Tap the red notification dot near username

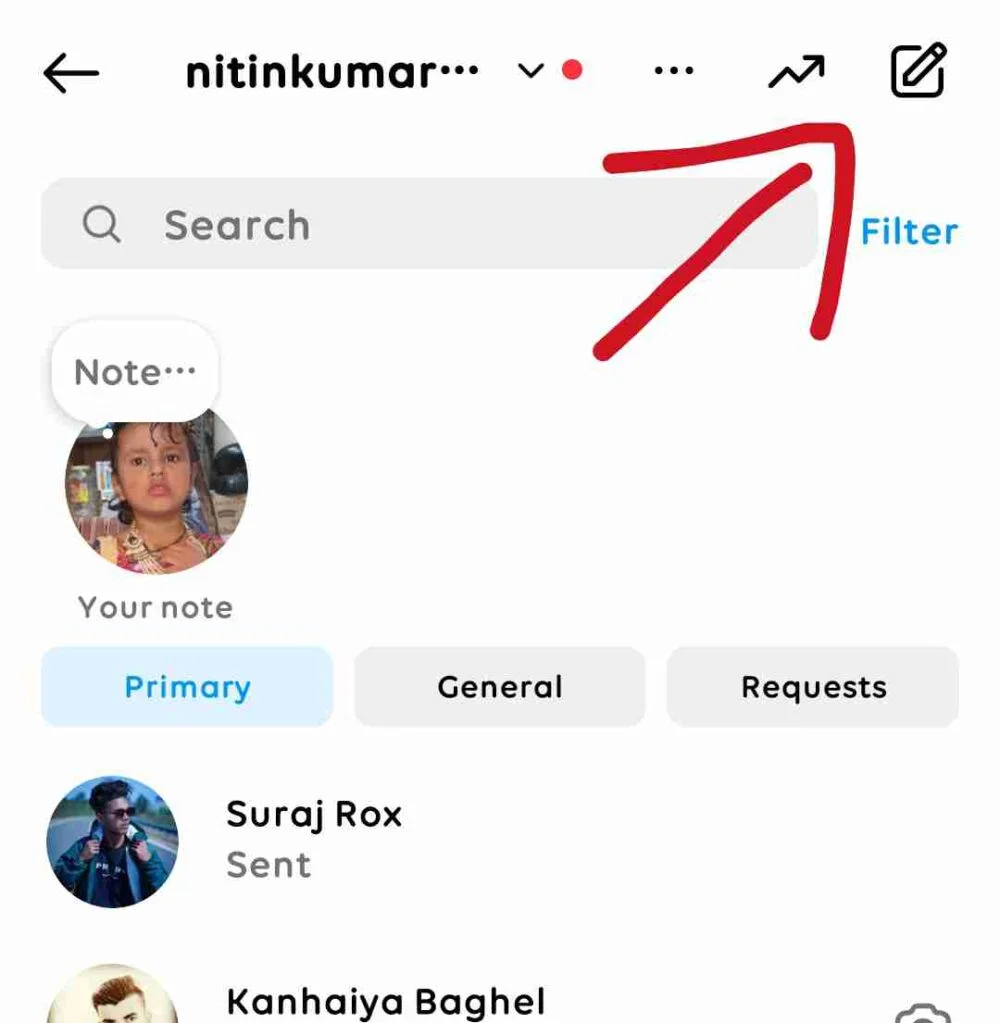click(572, 70)
